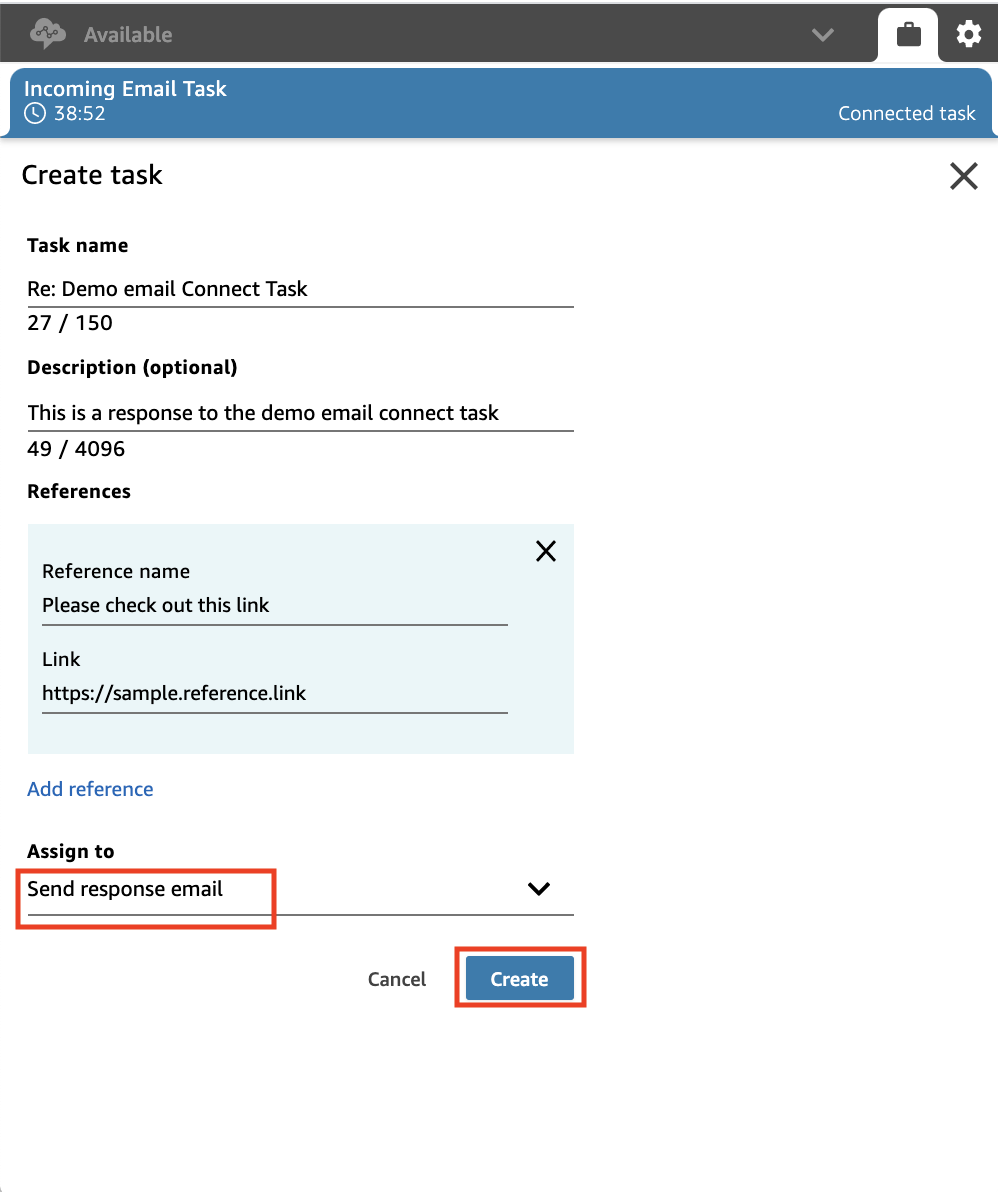Click the References section label
Screen dimensions: 998x1192
tap(79, 491)
